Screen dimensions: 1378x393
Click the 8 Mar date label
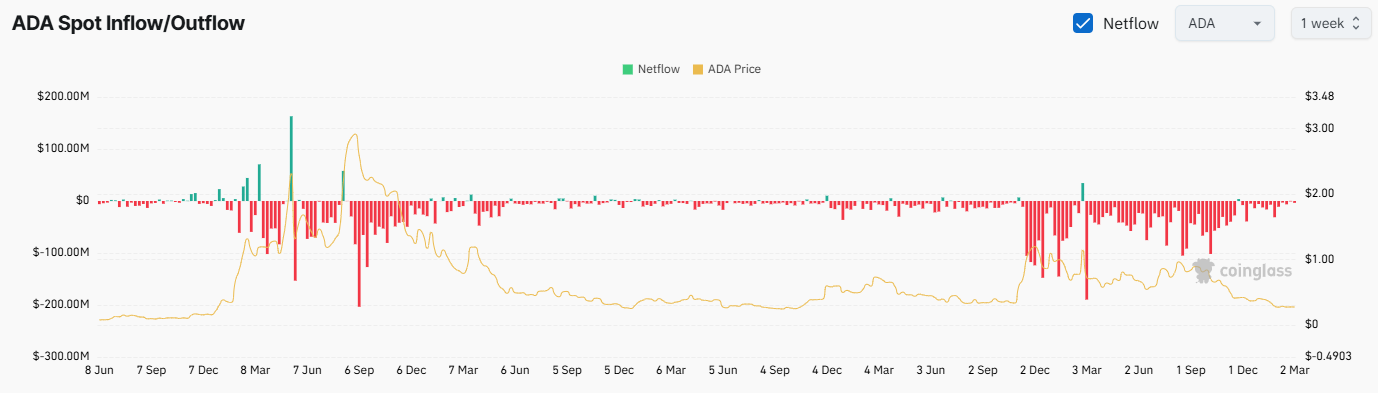pyautogui.click(x=254, y=370)
